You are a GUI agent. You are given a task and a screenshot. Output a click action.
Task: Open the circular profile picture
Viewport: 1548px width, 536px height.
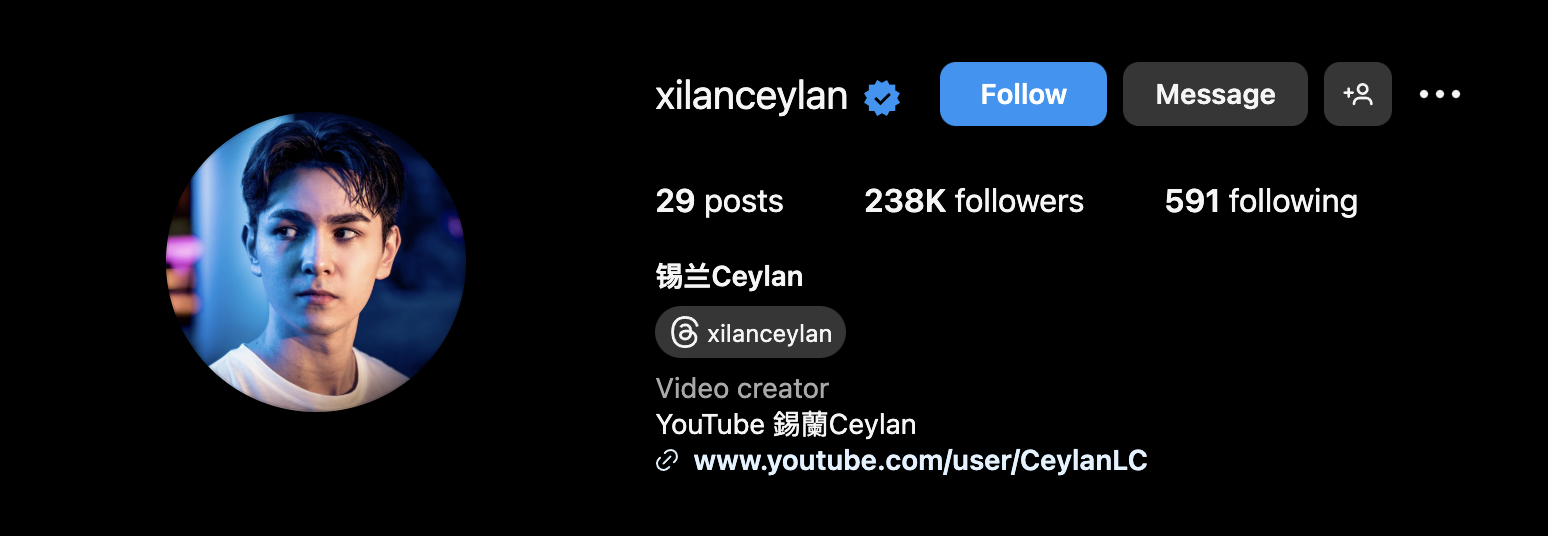tap(316, 262)
